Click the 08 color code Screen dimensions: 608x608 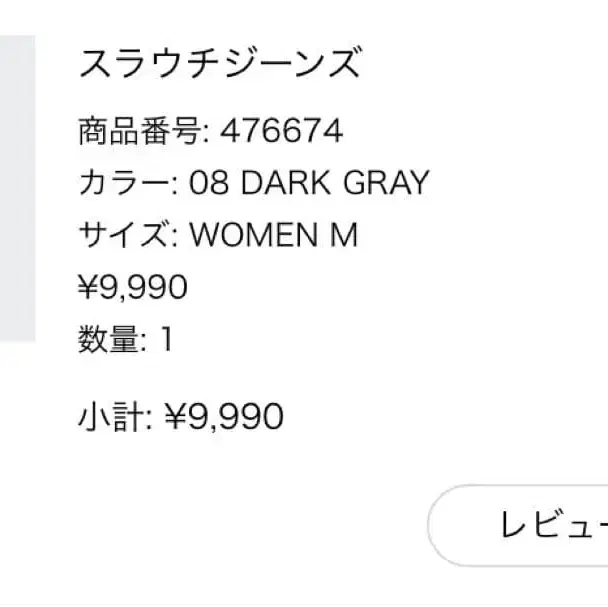207,184
